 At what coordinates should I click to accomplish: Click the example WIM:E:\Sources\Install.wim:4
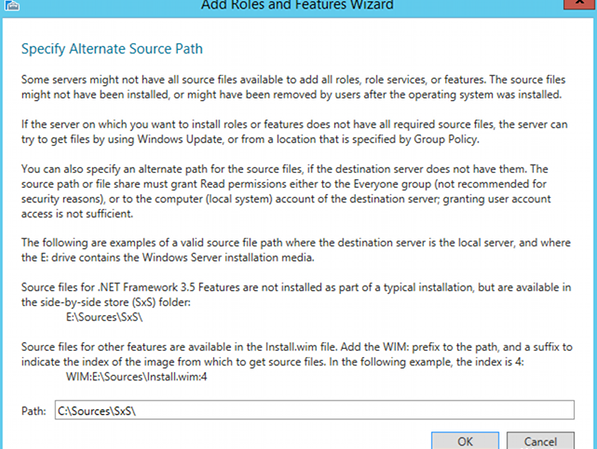point(137,377)
